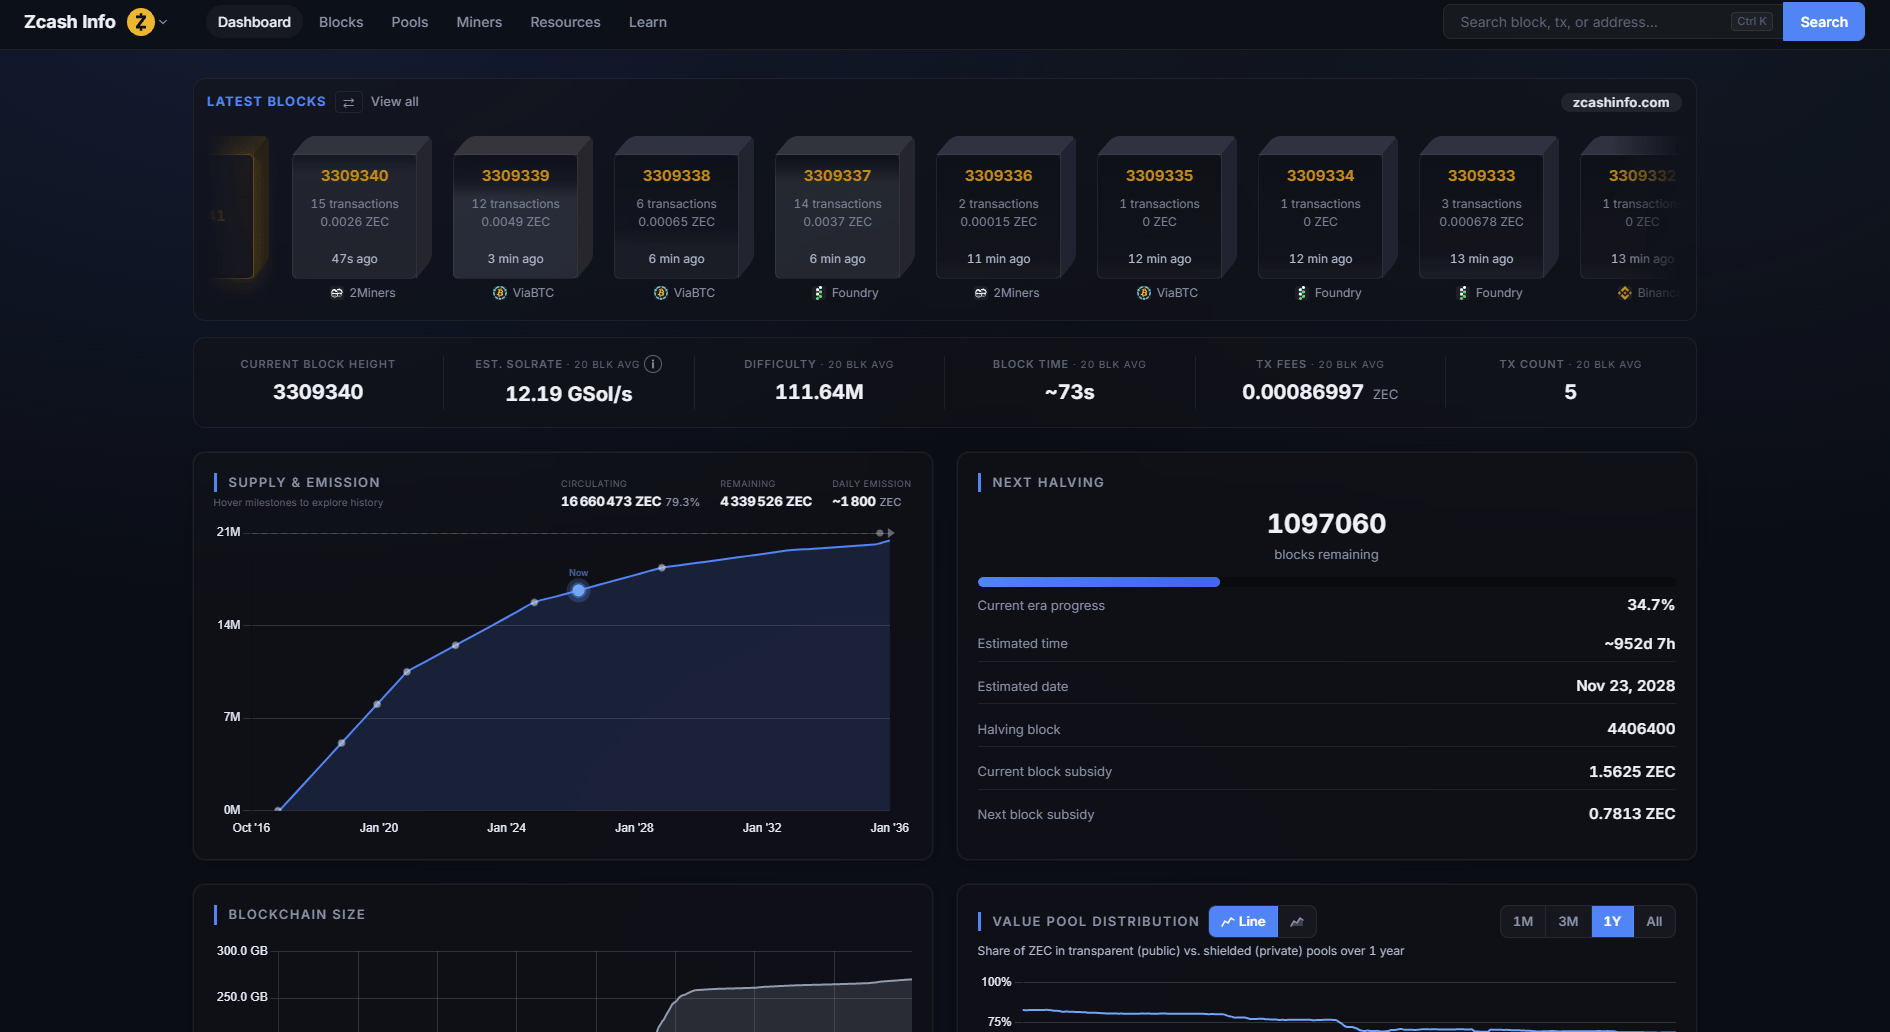Select the 1M time range
Screen dimensions: 1890x1032
pos(1522,921)
